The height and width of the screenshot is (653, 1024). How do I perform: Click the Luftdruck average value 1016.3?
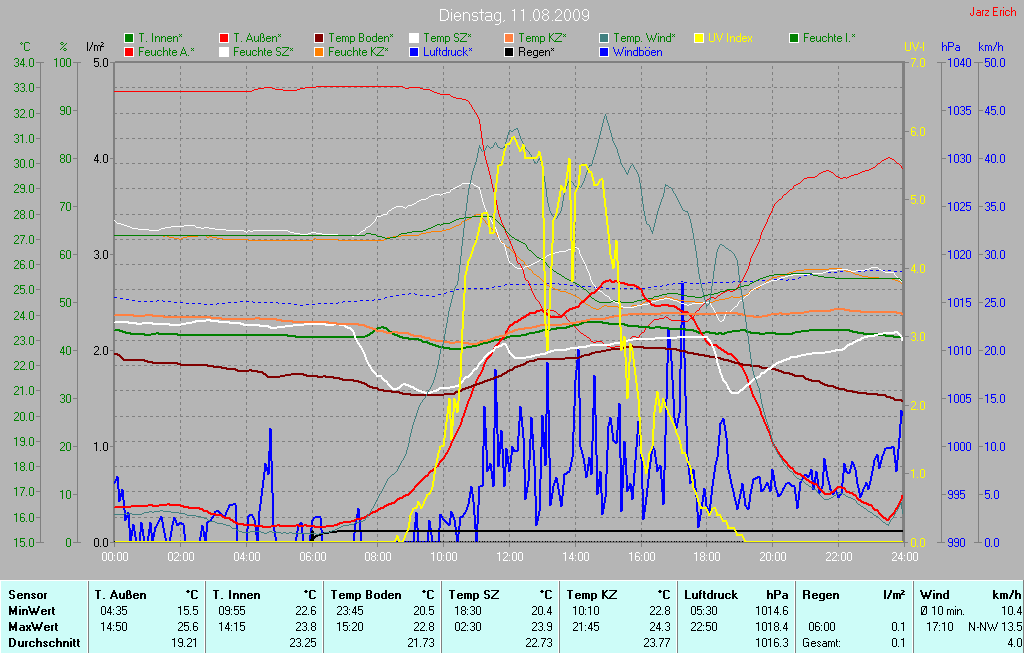pos(773,643)
